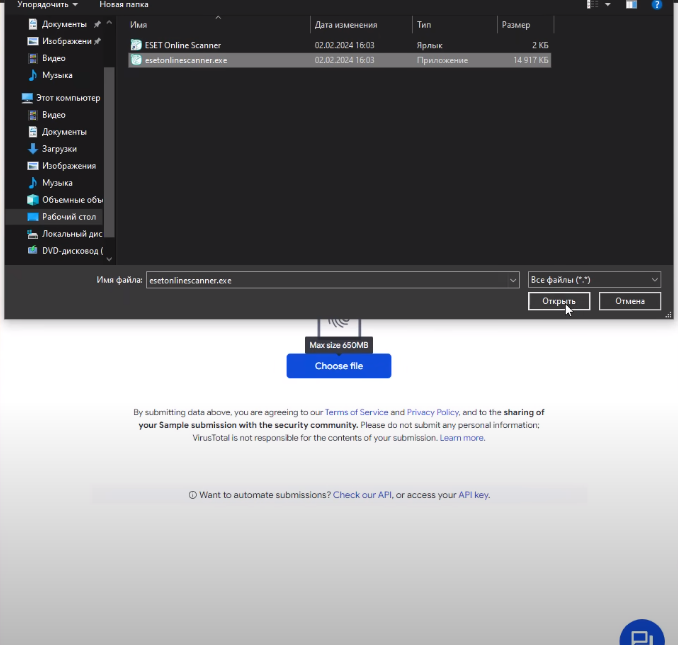This screenshot has width=678, height=645.
Task: Open the Learn more link
Action: point(462,438)
